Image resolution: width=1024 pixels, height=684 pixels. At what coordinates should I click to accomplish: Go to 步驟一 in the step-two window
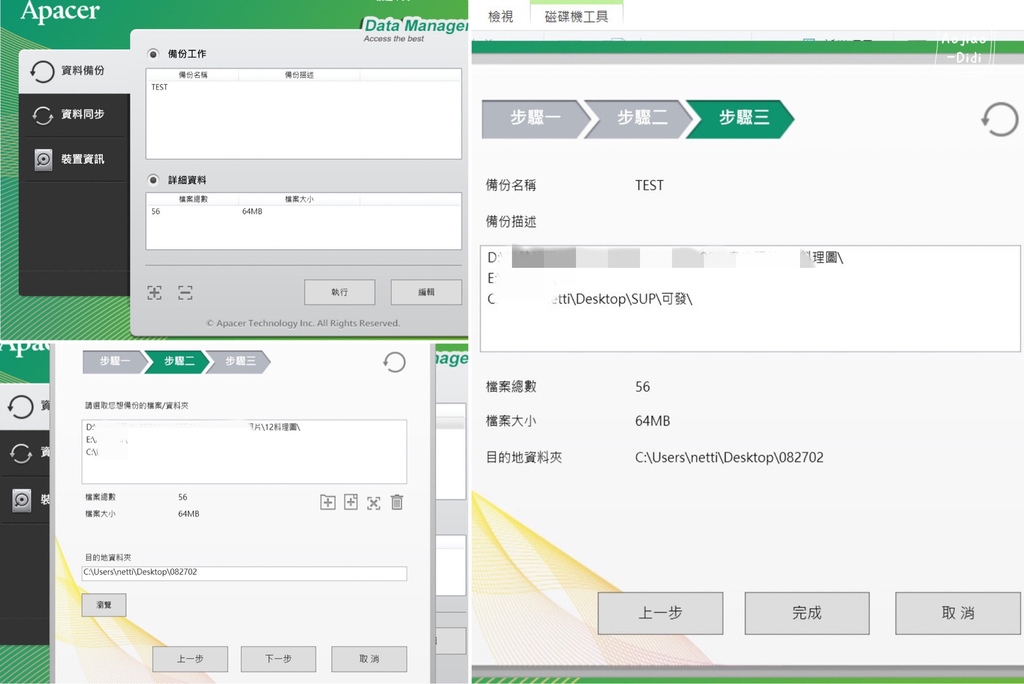[114, 361]
